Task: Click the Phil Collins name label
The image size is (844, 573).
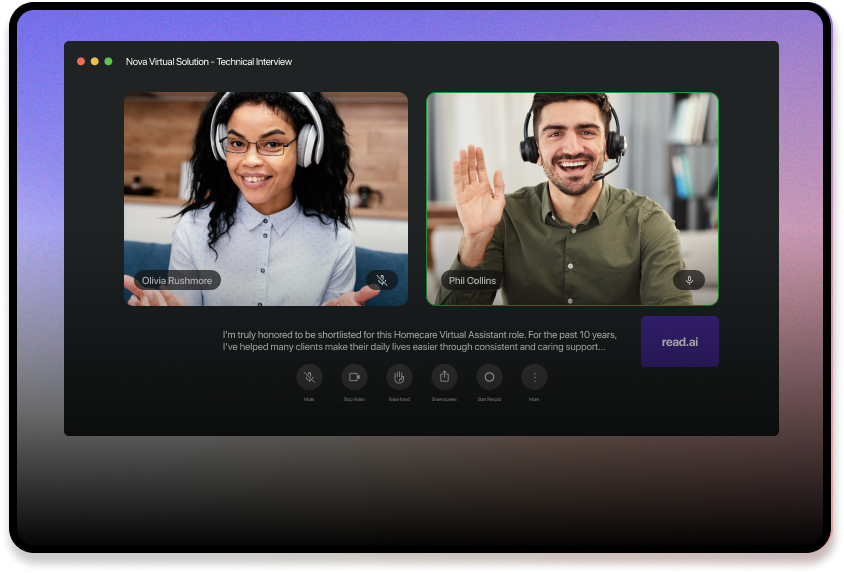Action: (472, 281)
